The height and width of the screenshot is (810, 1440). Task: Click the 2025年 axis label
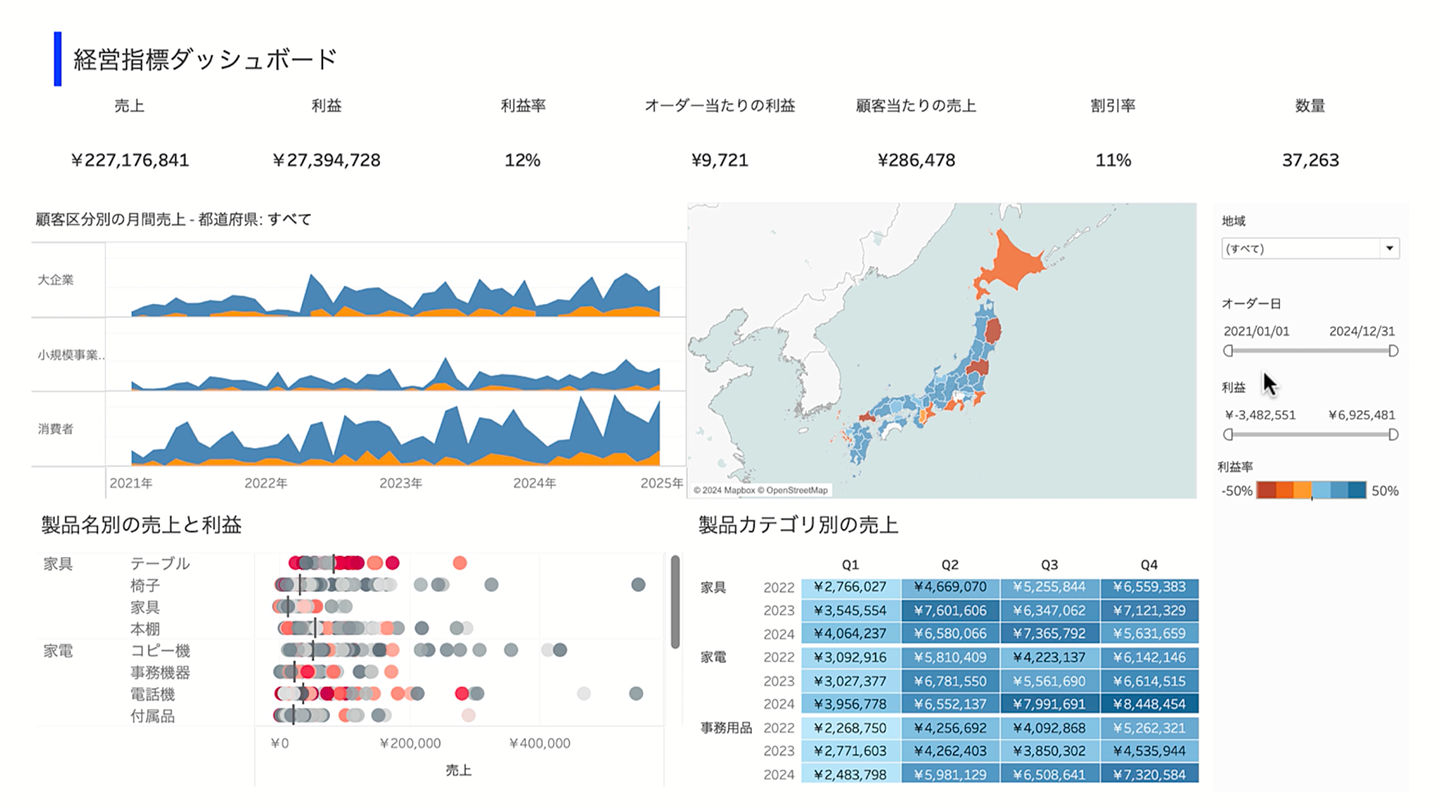coord(662,483)
